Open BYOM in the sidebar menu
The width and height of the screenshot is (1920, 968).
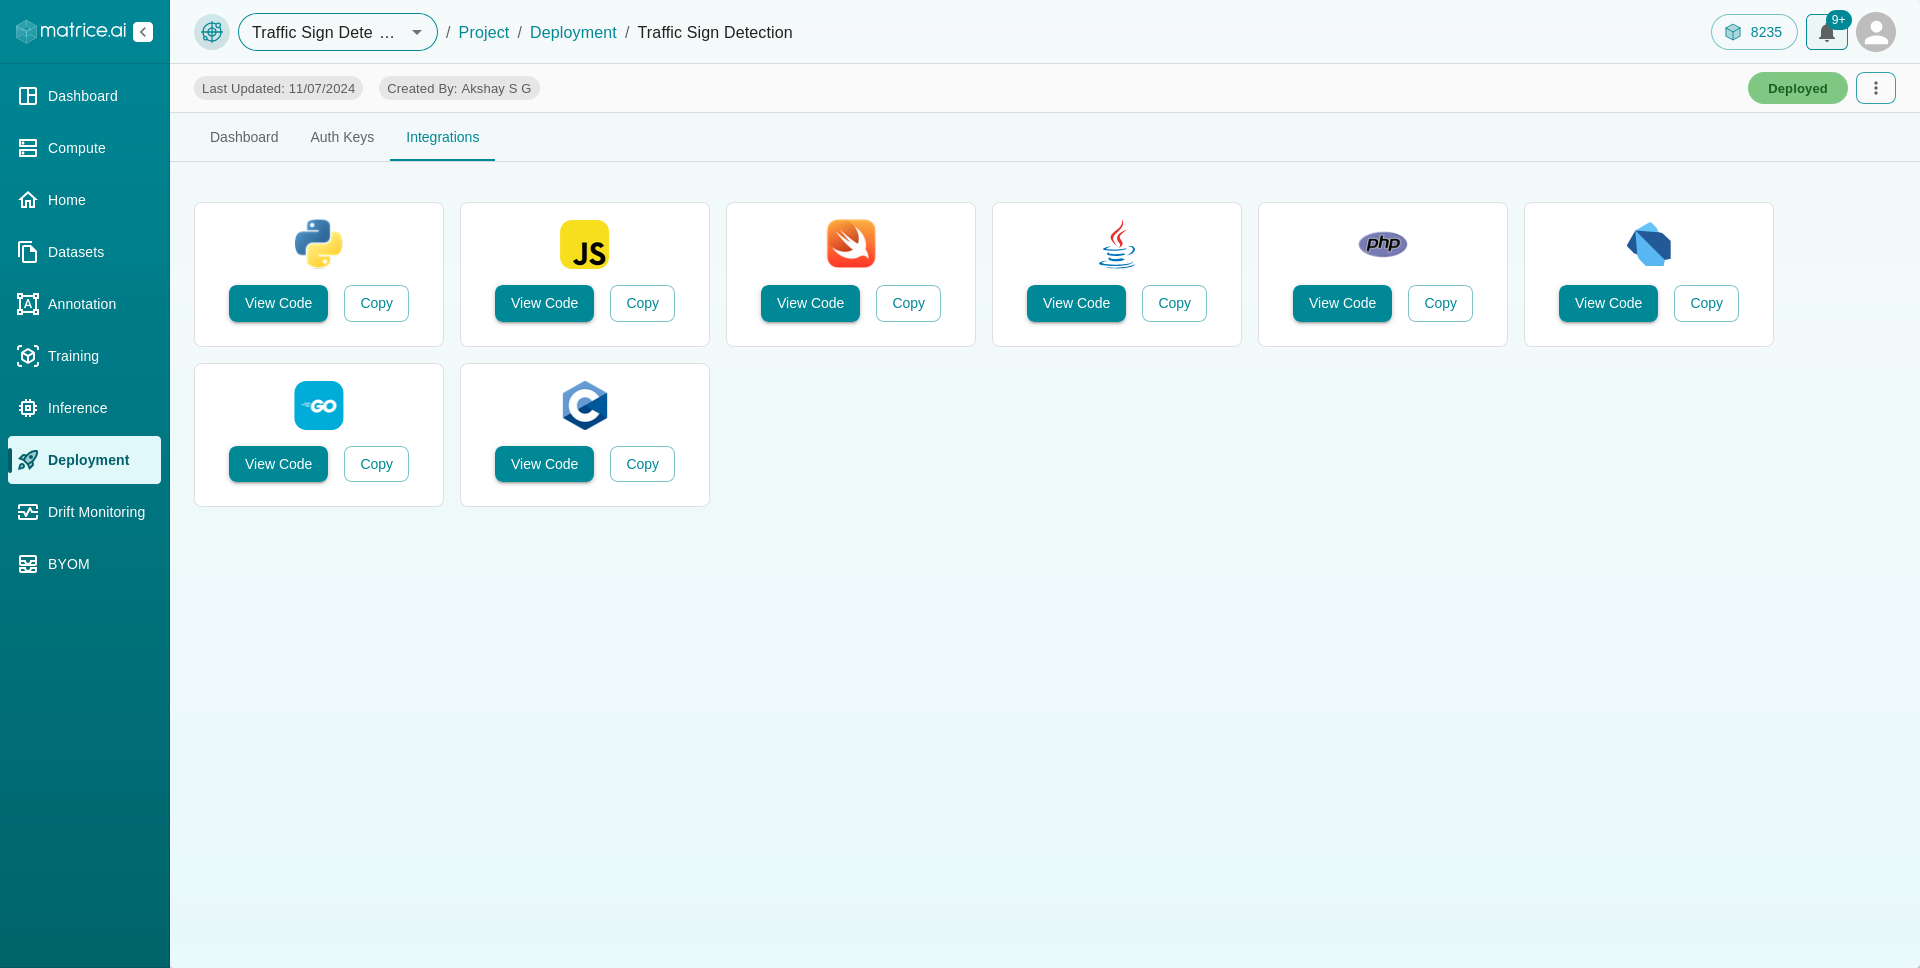84,564
